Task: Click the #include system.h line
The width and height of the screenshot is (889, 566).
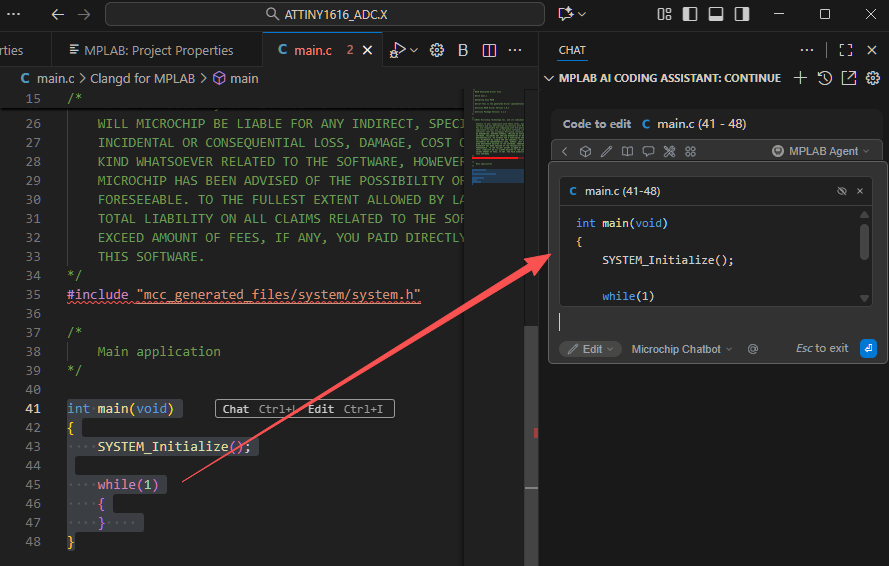Action: (x=244, y=294)
